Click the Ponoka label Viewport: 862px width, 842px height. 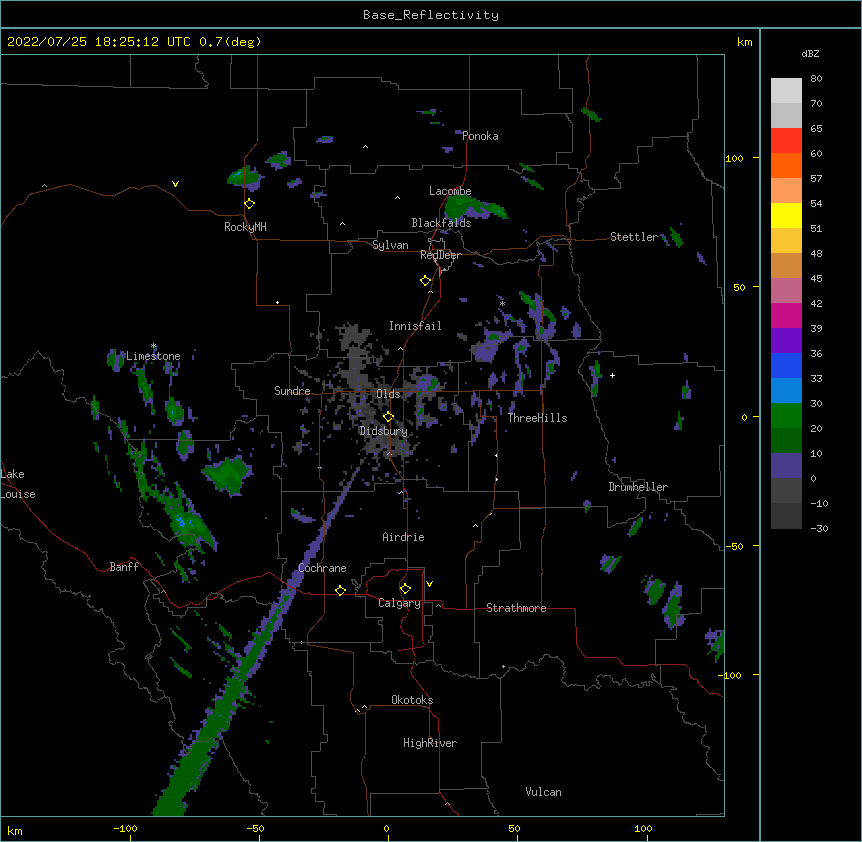click(480, 136)
